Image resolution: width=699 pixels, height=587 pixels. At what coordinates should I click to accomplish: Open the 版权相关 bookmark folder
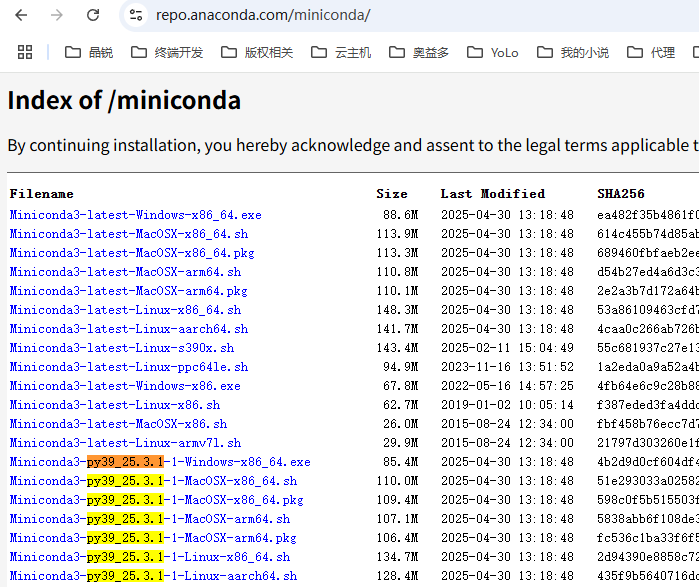(257, 53)
